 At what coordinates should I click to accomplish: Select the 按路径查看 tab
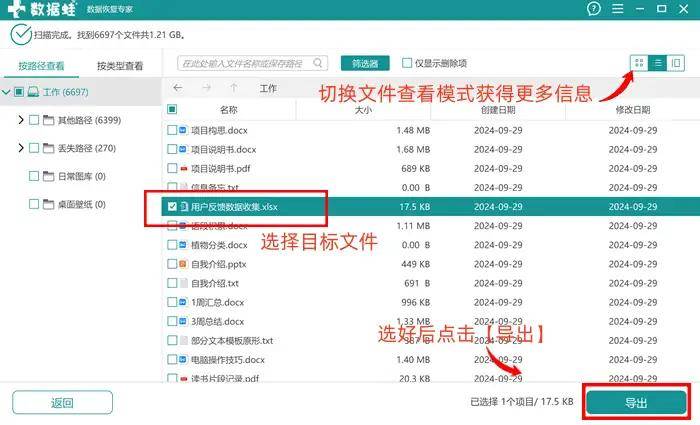click(x=40, y=66)
